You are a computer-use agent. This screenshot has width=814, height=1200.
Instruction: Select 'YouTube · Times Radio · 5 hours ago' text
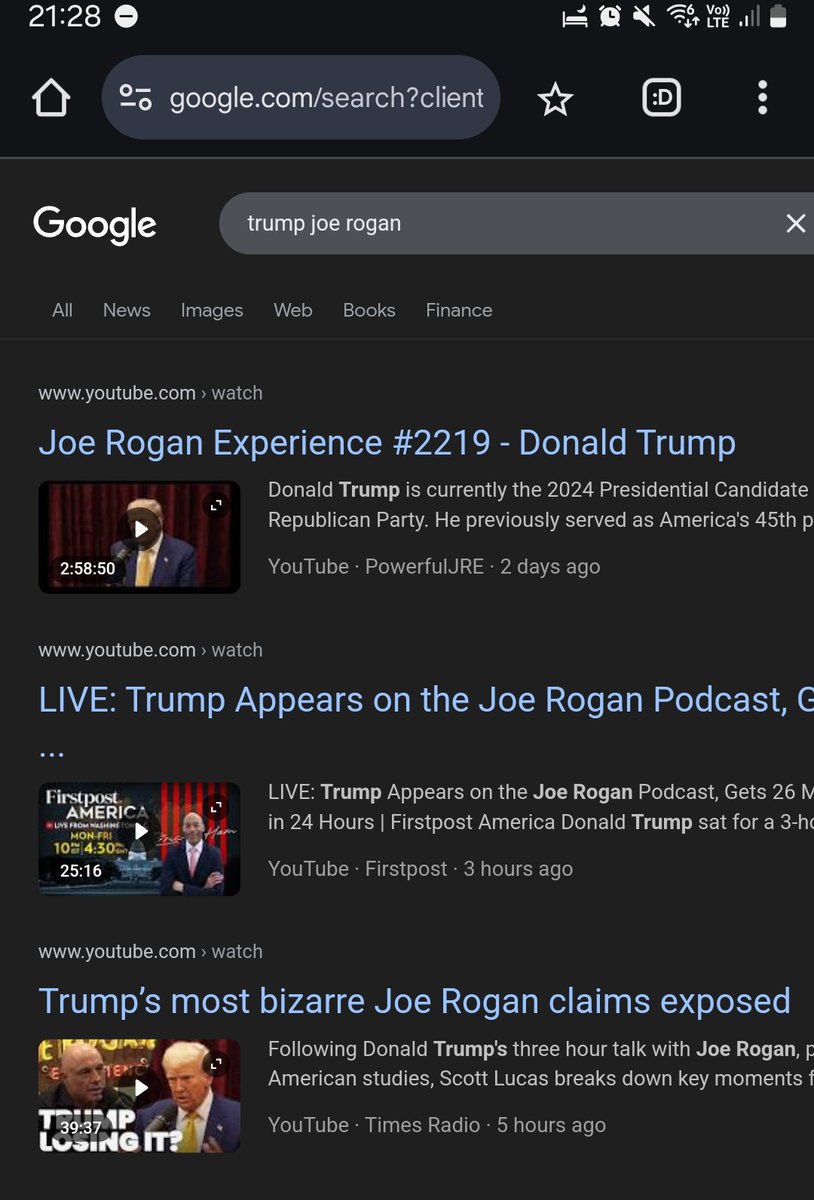pyautogui.click(x=437, y=1125)
